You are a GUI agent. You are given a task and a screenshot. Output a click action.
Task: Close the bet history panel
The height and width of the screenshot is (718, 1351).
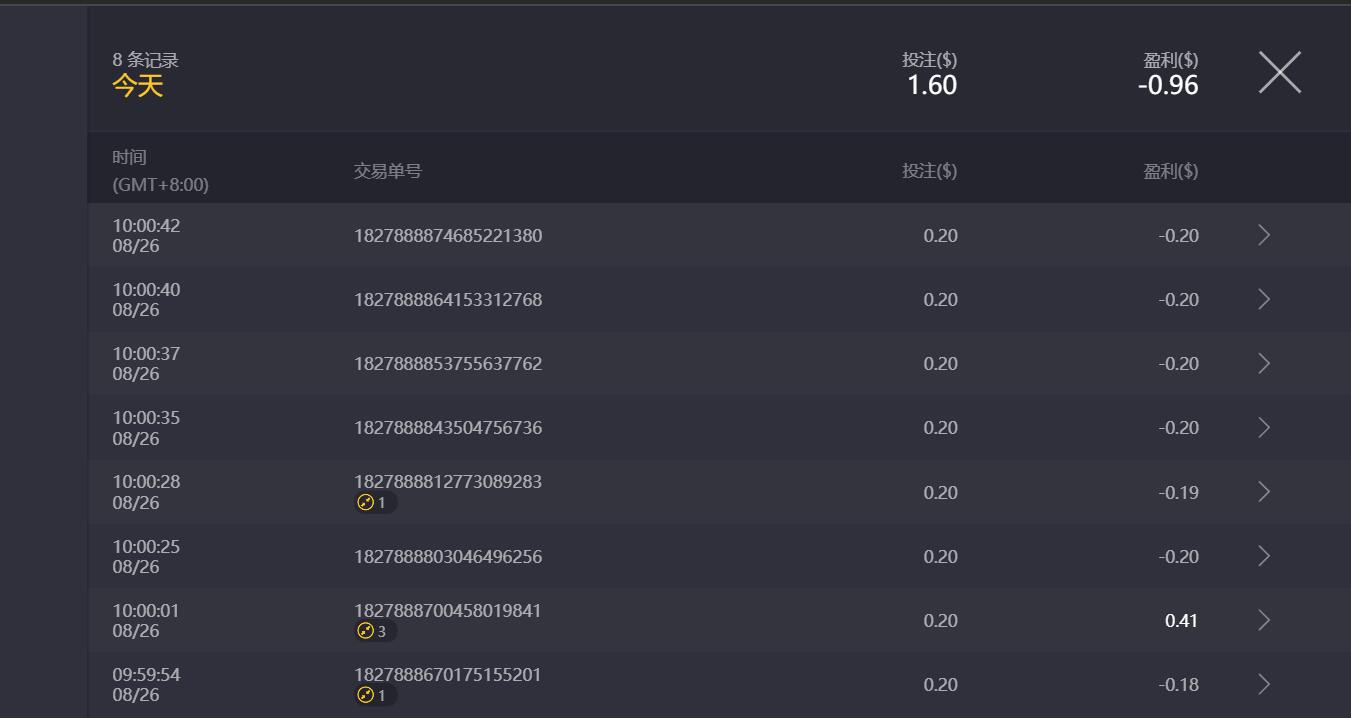tap(1279, 73)
